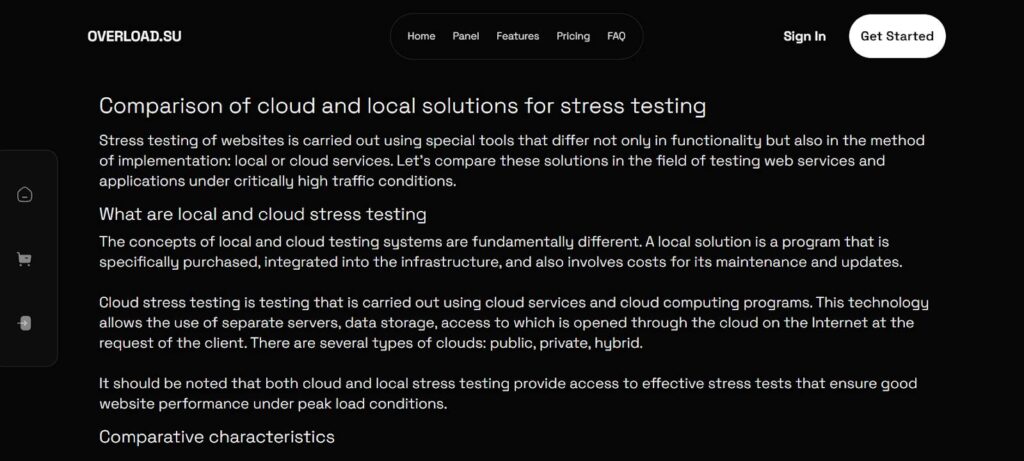This screenshot has height=461, width=1024.
Task: Go to the OVERLOAD.SU logo
Action: pyautogui.click(x=135, y=37)
